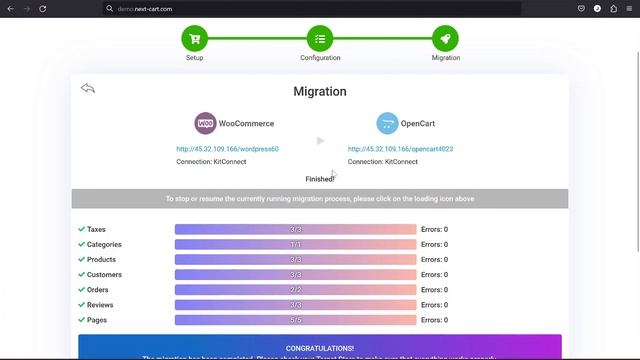
Task: Click the Products progress bar
Action: tap(296, 260)
